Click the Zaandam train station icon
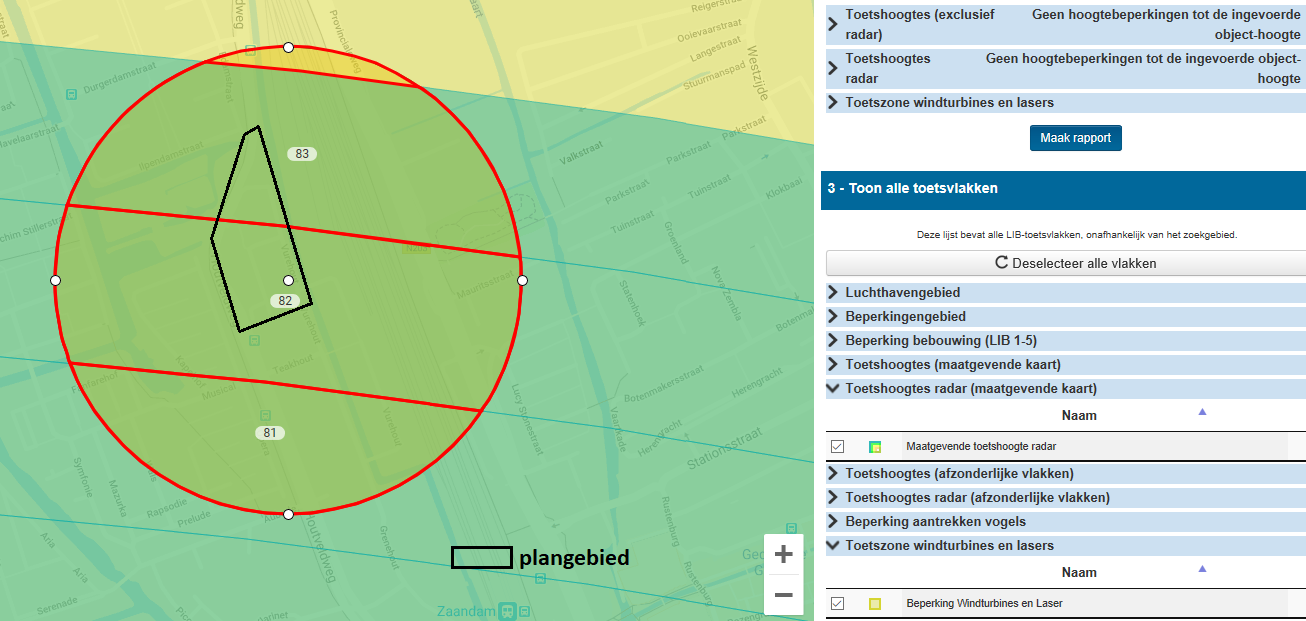The height and width of the screenshot is (621, 1306). tap(508, 610)
